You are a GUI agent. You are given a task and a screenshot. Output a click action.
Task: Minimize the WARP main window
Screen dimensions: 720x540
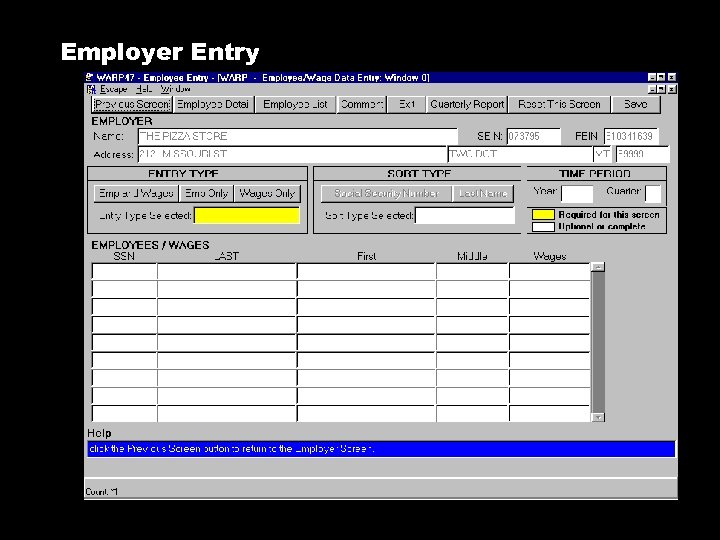[652, 77]
